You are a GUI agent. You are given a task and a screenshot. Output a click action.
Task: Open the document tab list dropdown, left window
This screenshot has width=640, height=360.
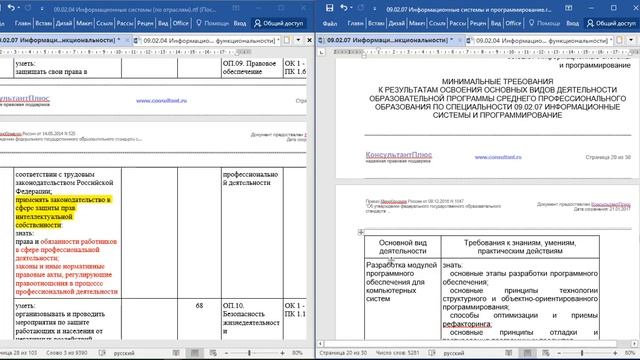pos(298,40)
